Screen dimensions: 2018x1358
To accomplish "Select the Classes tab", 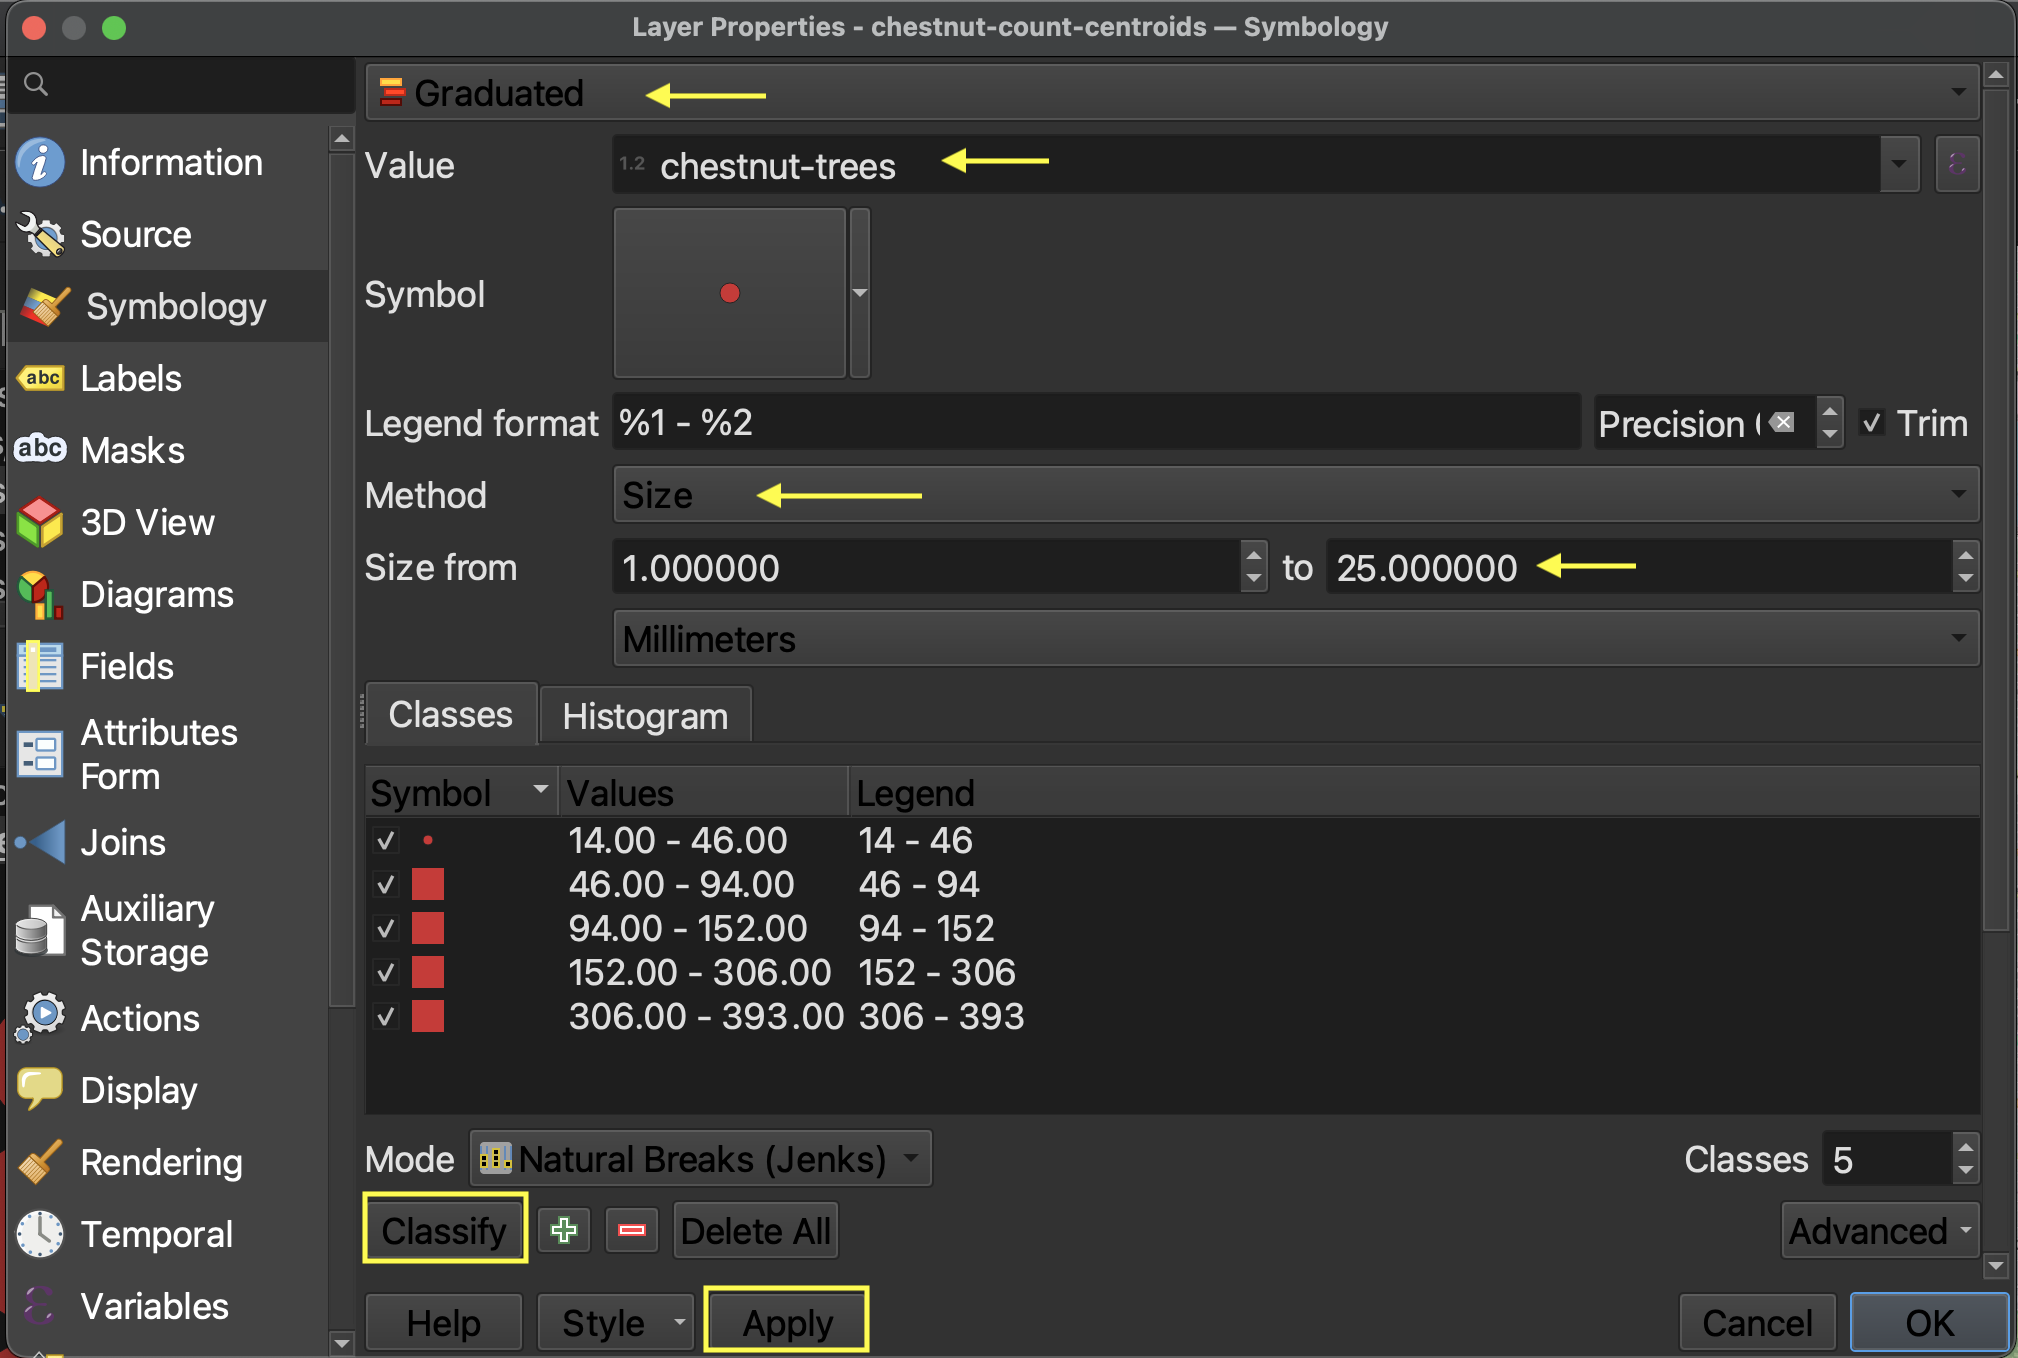I will pos(451,715).
